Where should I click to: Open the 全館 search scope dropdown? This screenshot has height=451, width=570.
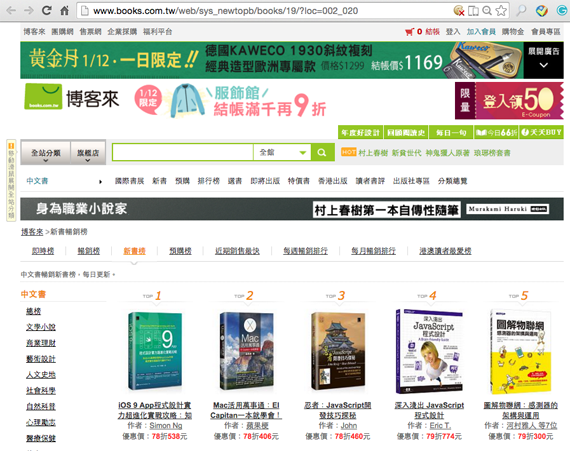point(282,152)
